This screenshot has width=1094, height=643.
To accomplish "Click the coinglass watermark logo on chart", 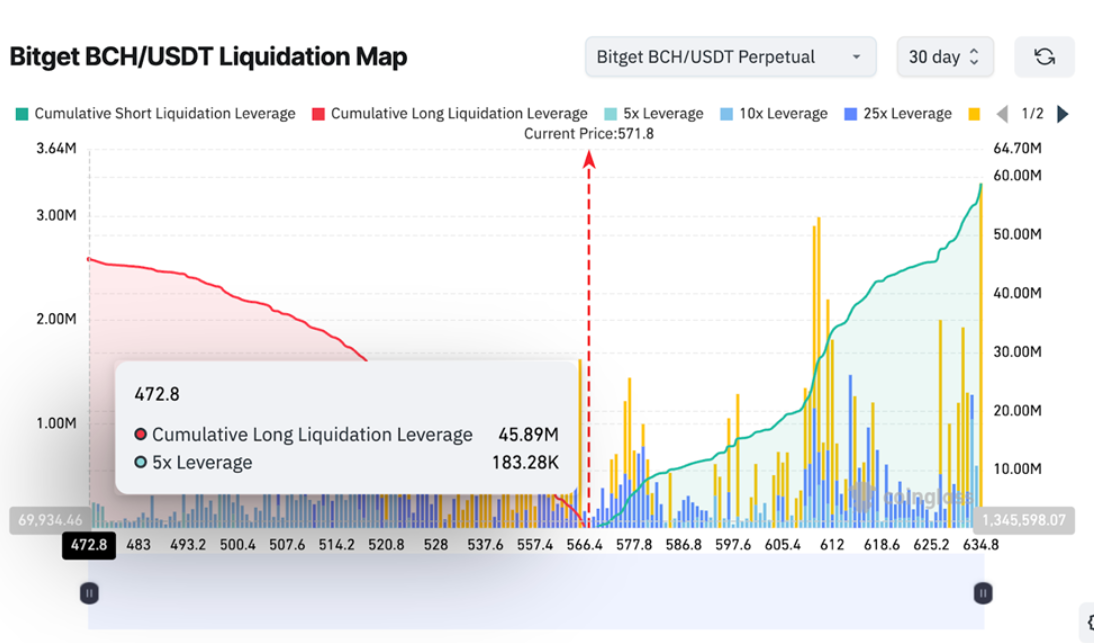I will (892, 492).
